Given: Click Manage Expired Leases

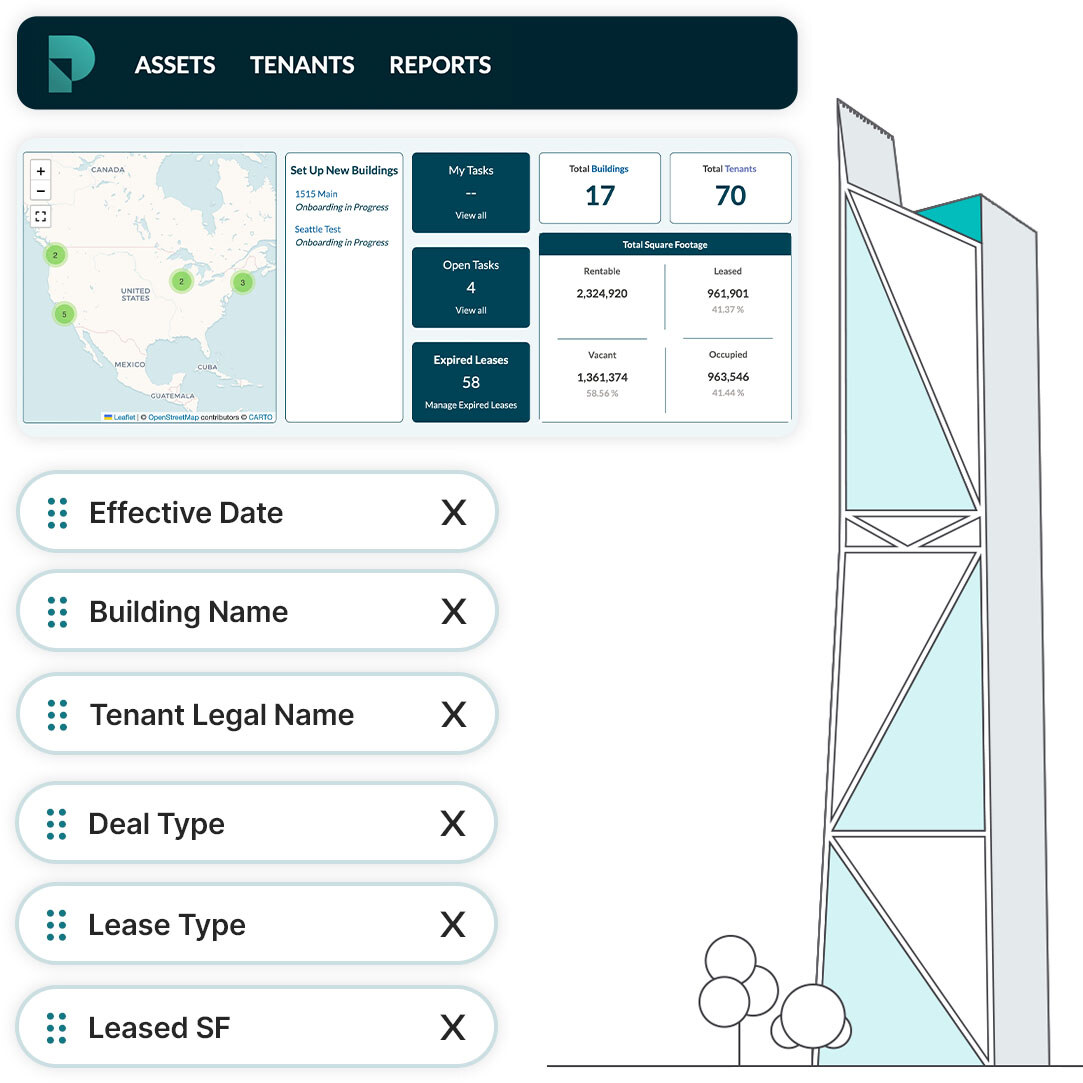Looking at the screenshot, I should (471, 405).
